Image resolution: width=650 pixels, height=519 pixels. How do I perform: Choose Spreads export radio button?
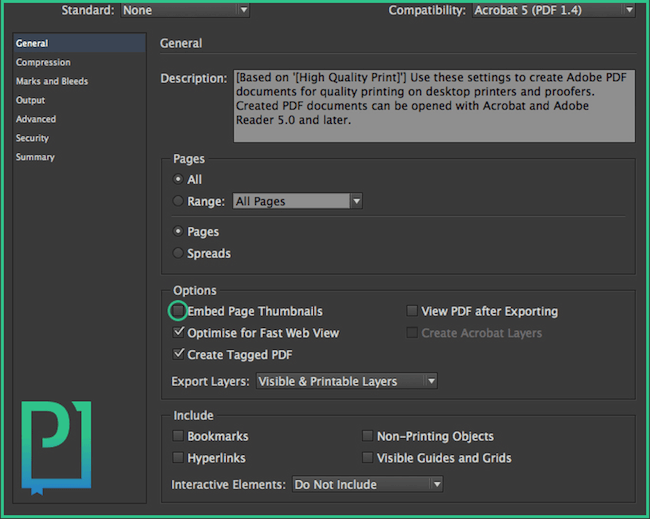tap(178, 253)
